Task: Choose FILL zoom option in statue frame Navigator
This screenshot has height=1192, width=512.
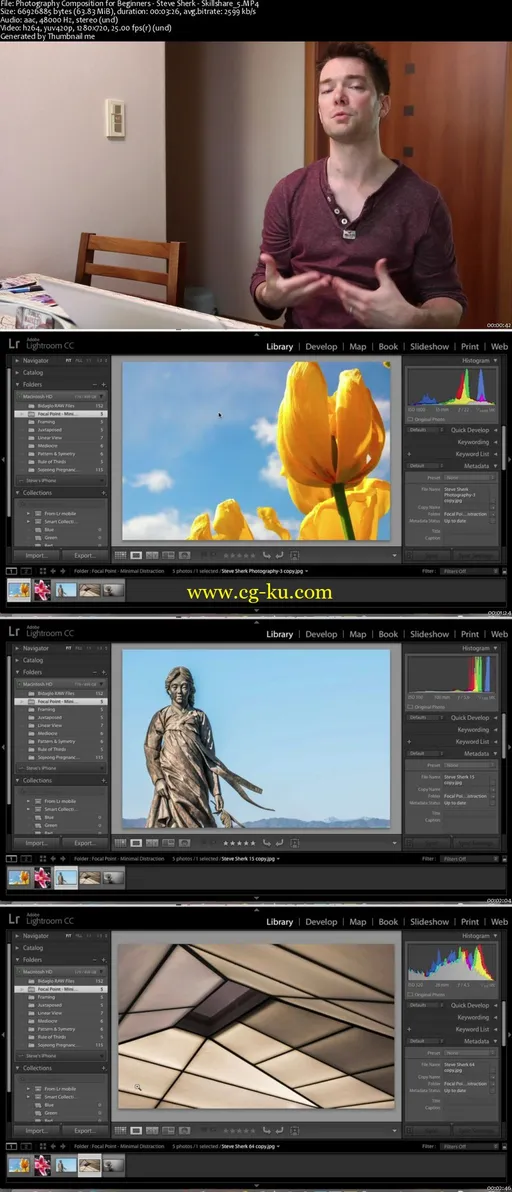Action: point(78,648)
